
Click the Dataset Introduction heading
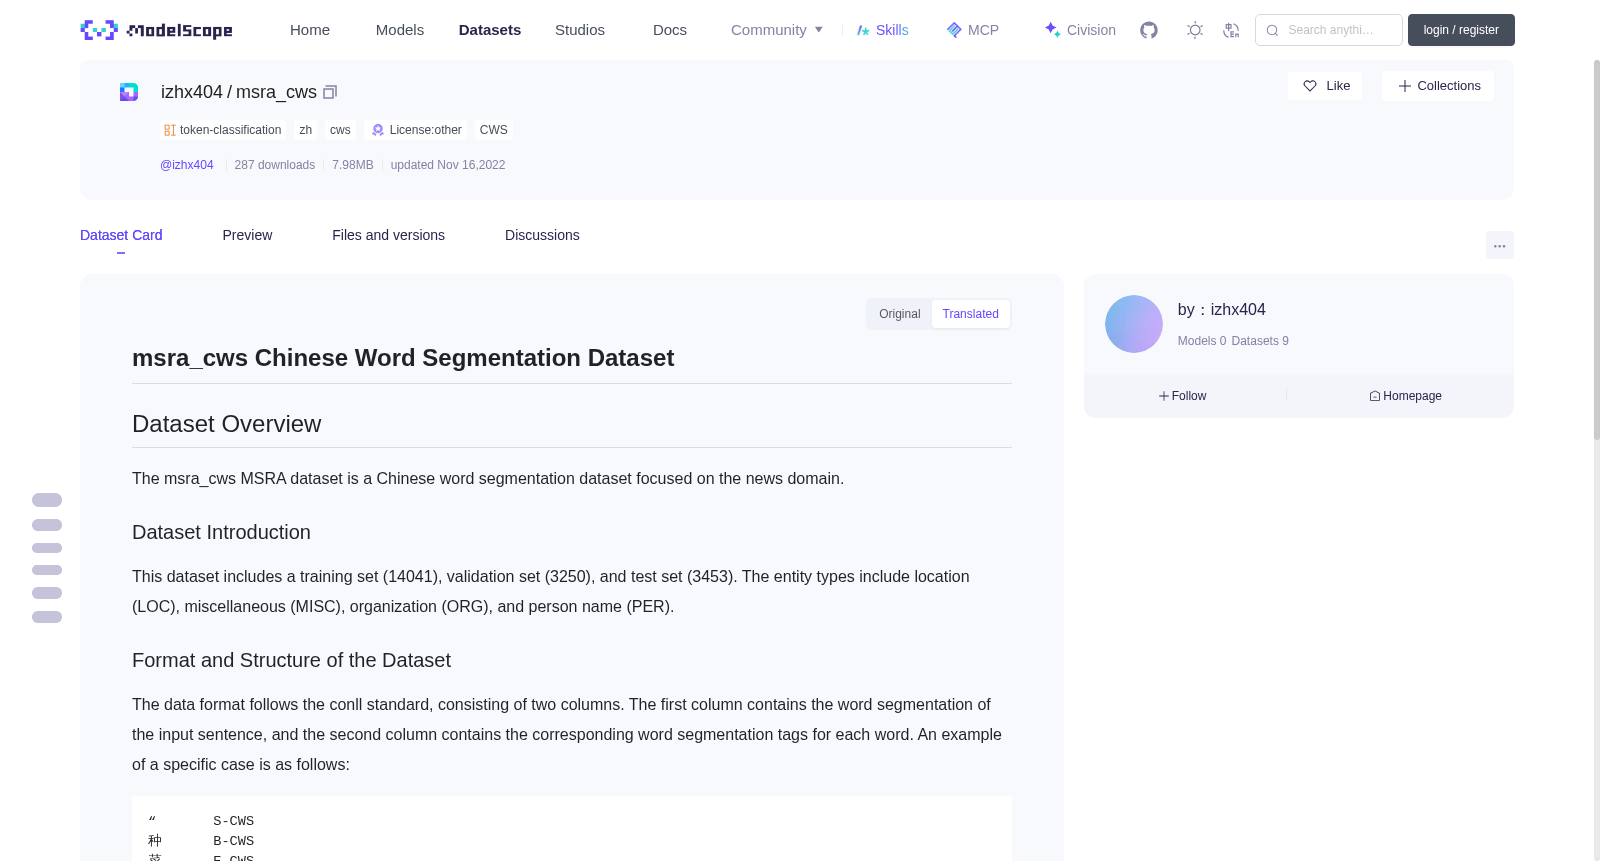[x=222, y=532]
